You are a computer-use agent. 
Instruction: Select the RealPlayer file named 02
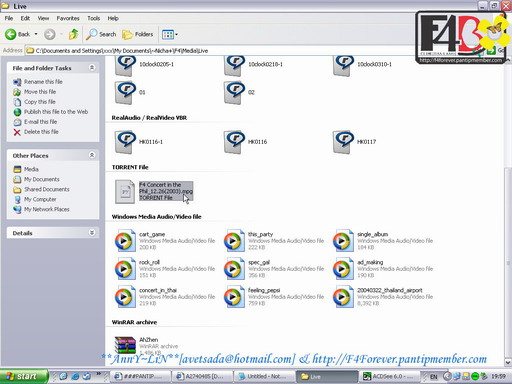[x=234, y=92]
